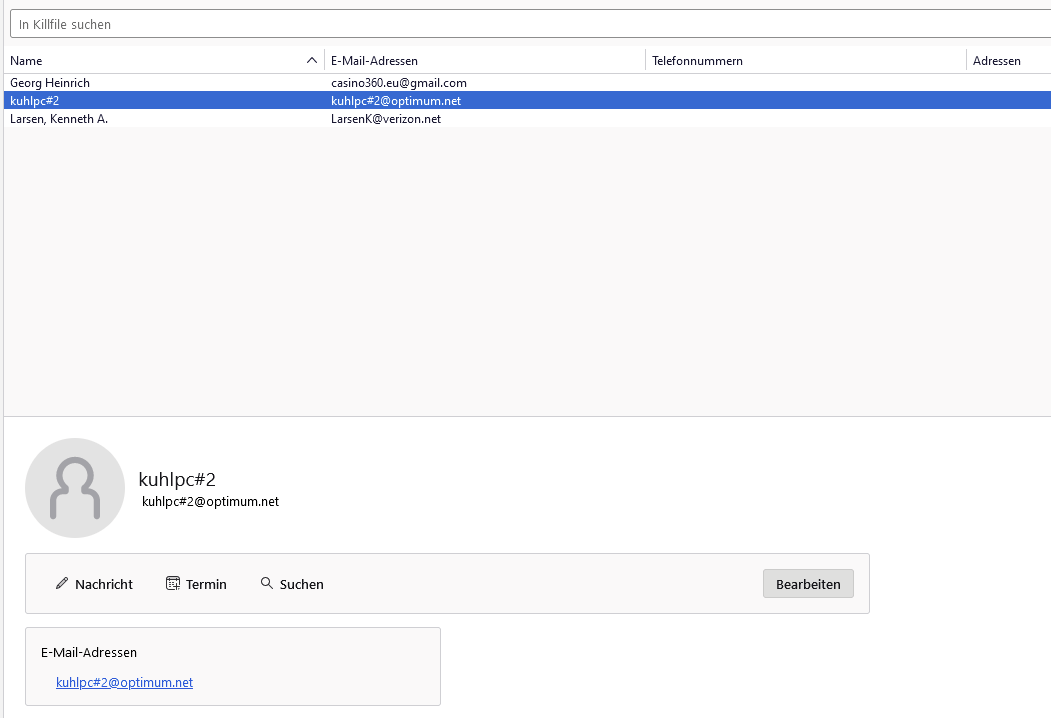The image size is (1051, 718).
Task: Click the magnifier icon for Suchen
Action: tap(267, 583)
